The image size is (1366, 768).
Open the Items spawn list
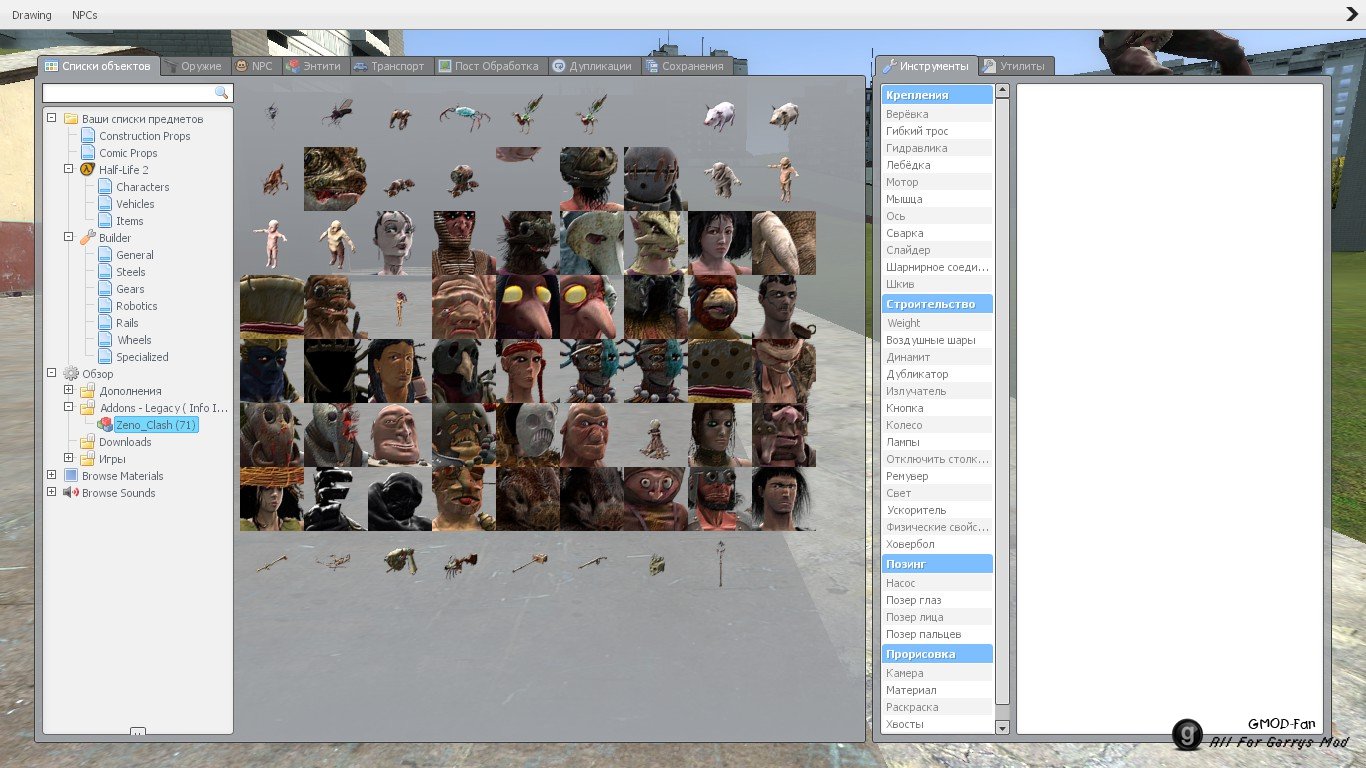[x=129, y=221]
